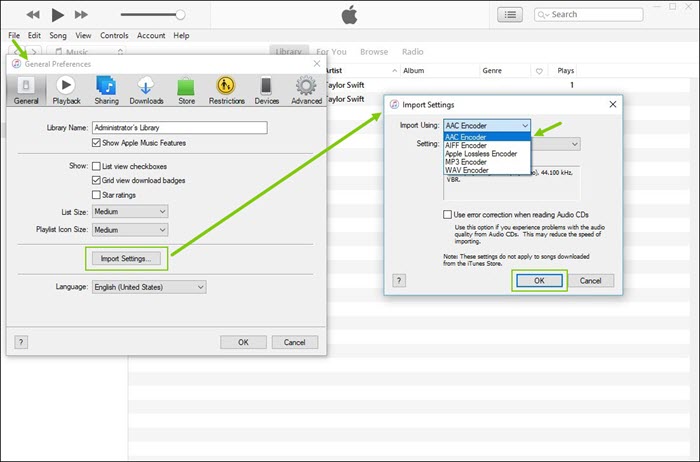Click the General Preferences help button
Screen dimensions: 700x462
click(x=21, y=342)
